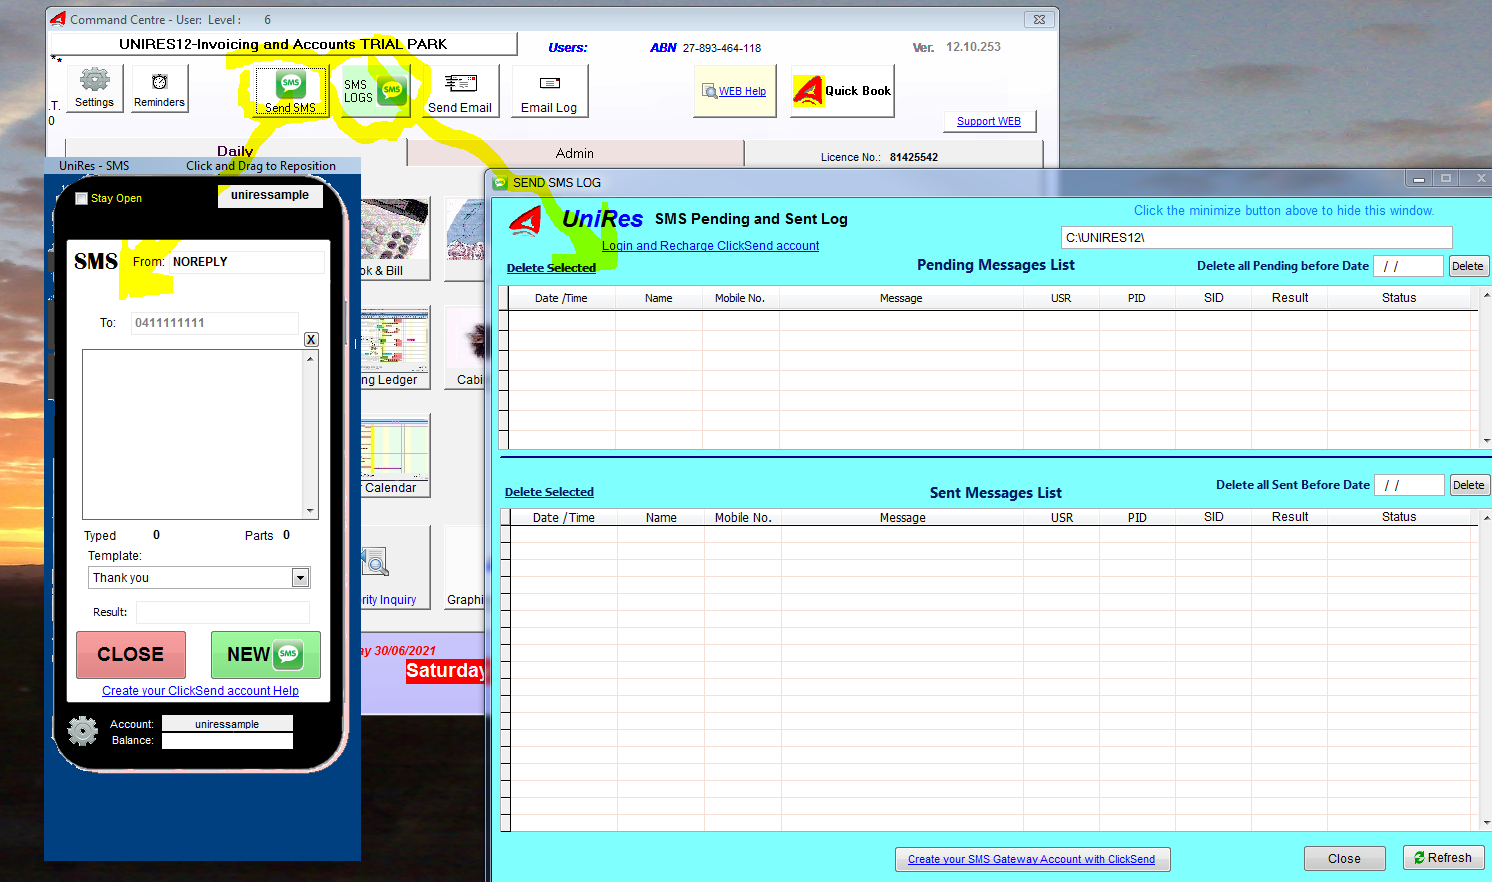
Task: Switch to the Daily tab
Action: pyautogui.click(x=235, y=152)
